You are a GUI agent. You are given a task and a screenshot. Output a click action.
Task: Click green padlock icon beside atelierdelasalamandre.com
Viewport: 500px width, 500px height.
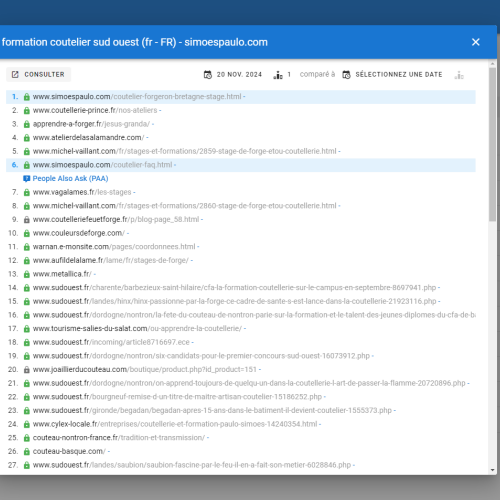[27, 138]
